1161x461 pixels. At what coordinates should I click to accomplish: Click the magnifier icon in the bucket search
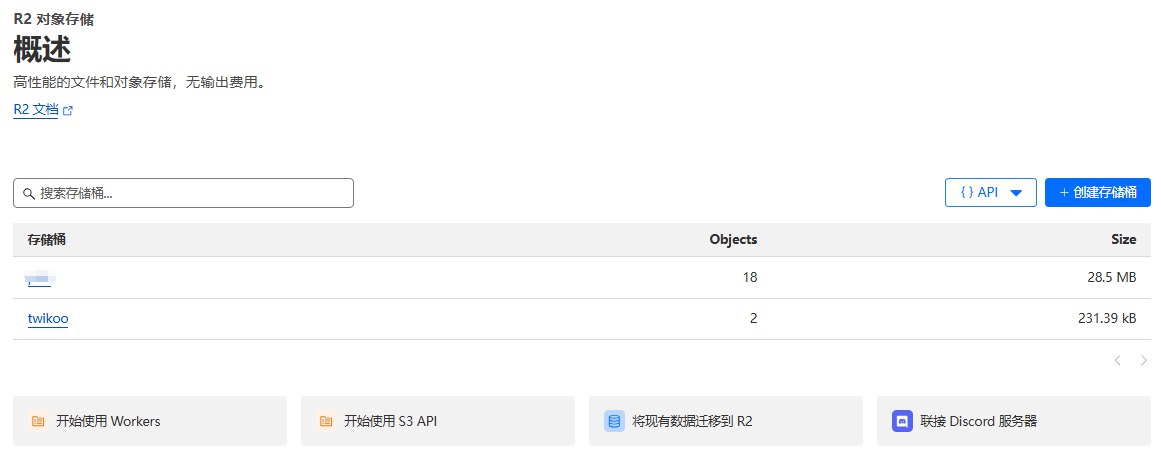[x=29, y=193]
